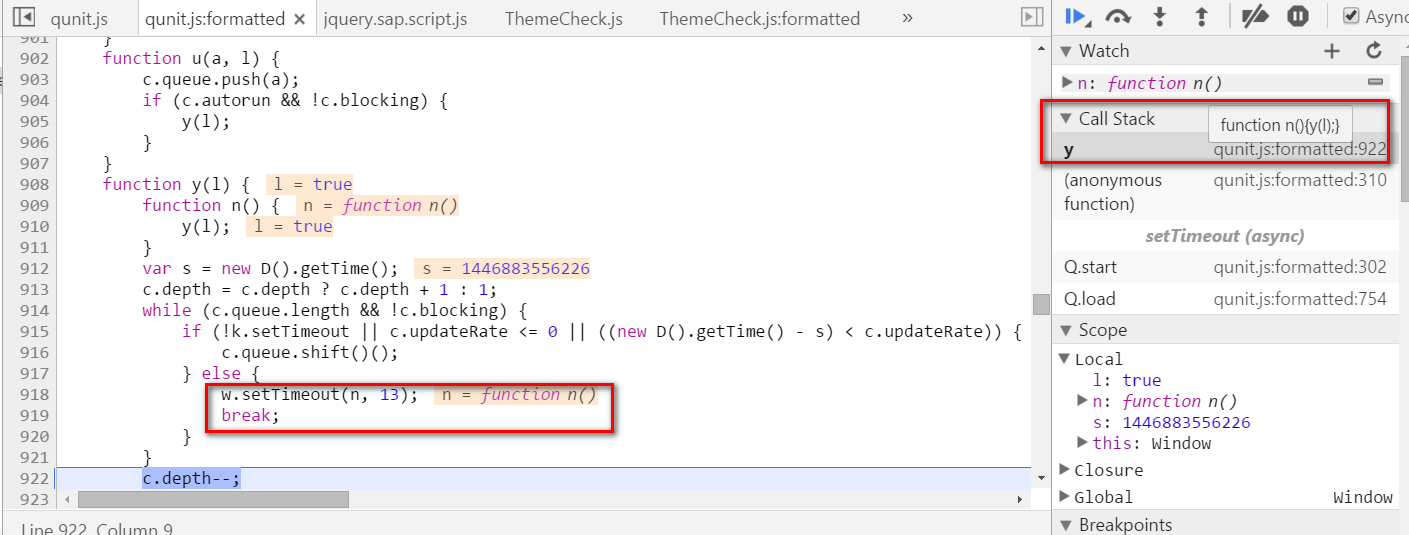This screenshot has width=1409, height=535.
Task: Expand the n function in Watch
Action: point(1068,83)
